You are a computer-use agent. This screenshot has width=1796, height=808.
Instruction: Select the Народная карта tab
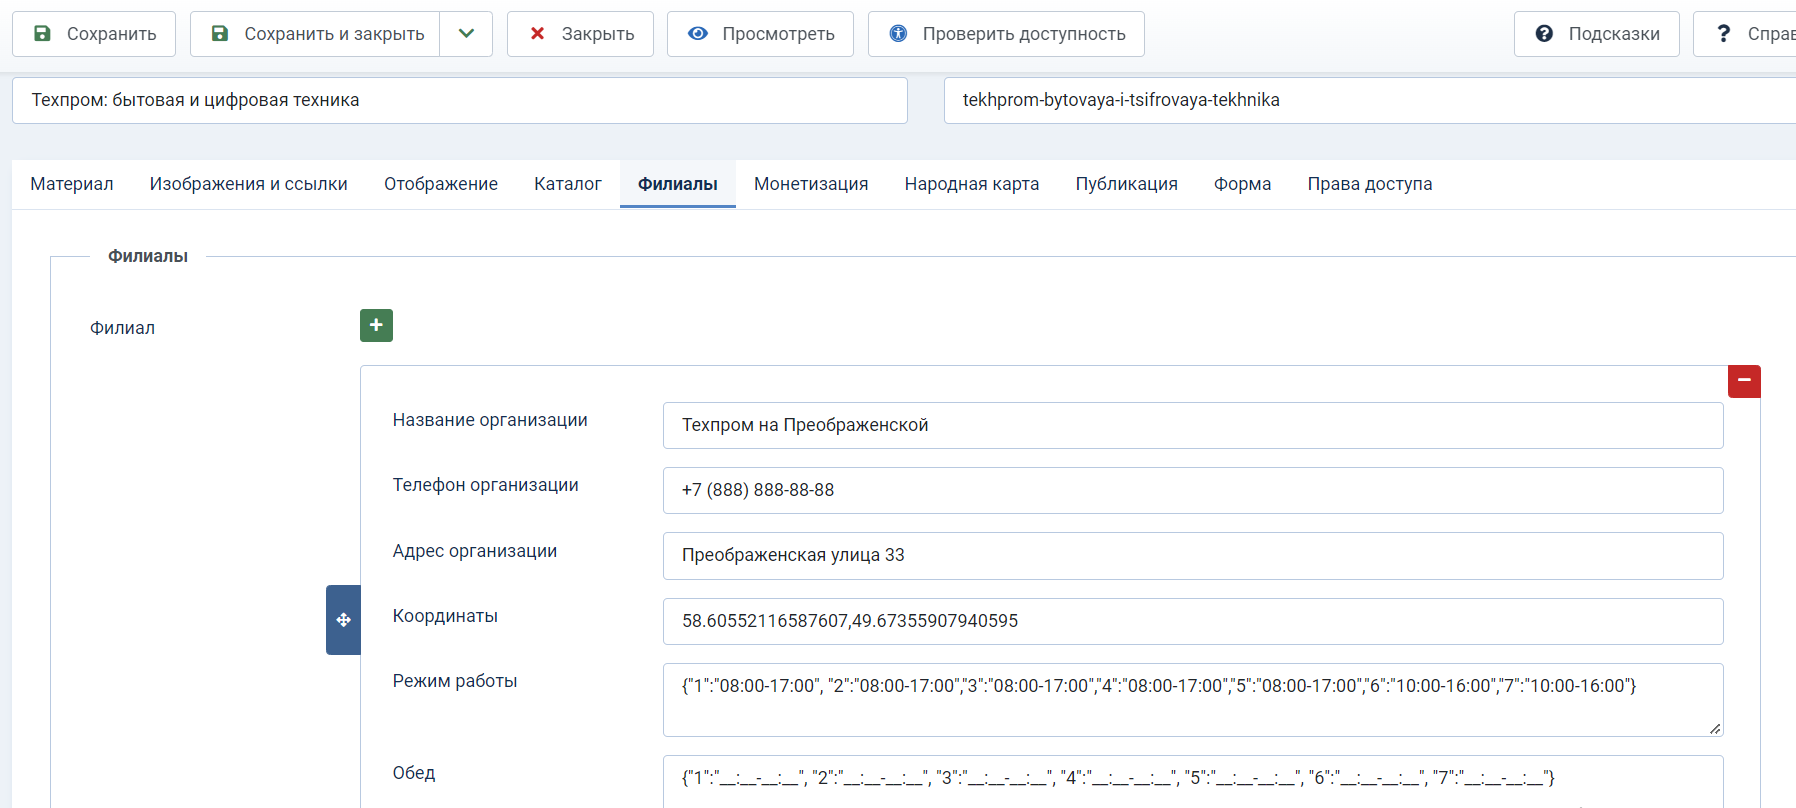972,184
